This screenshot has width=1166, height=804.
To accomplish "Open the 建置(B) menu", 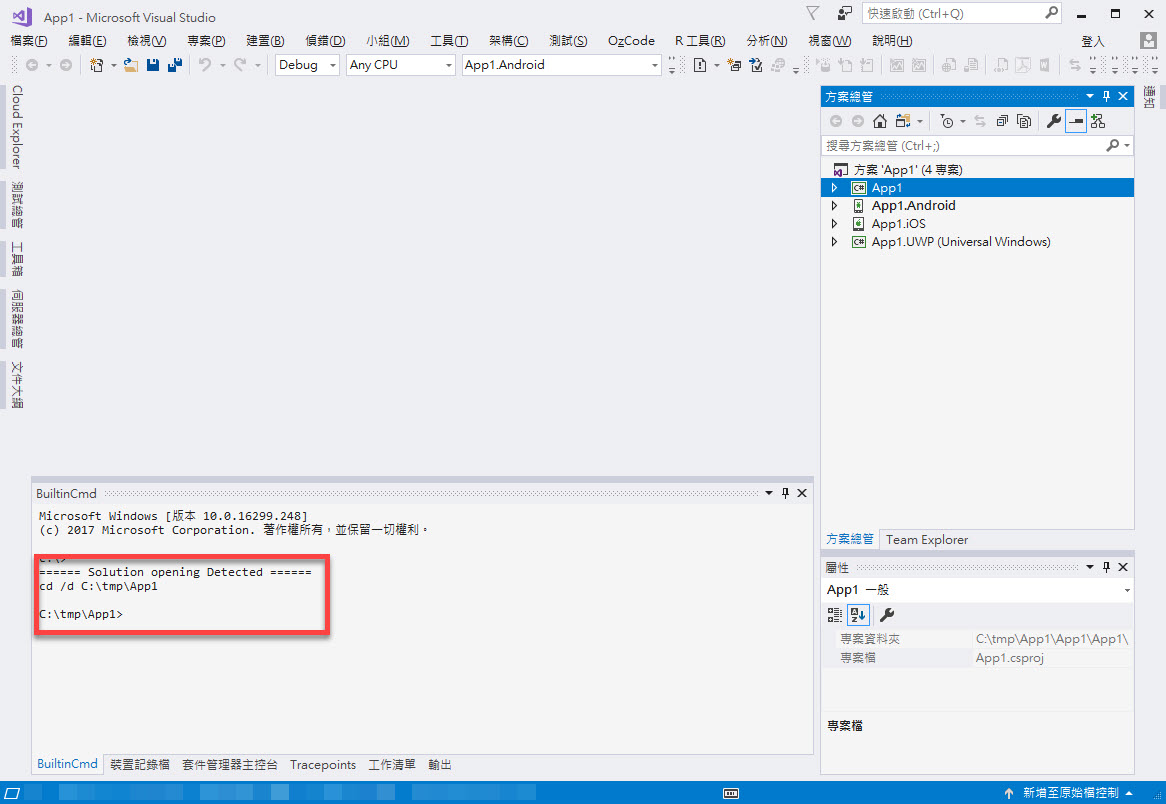I will 265,41.
